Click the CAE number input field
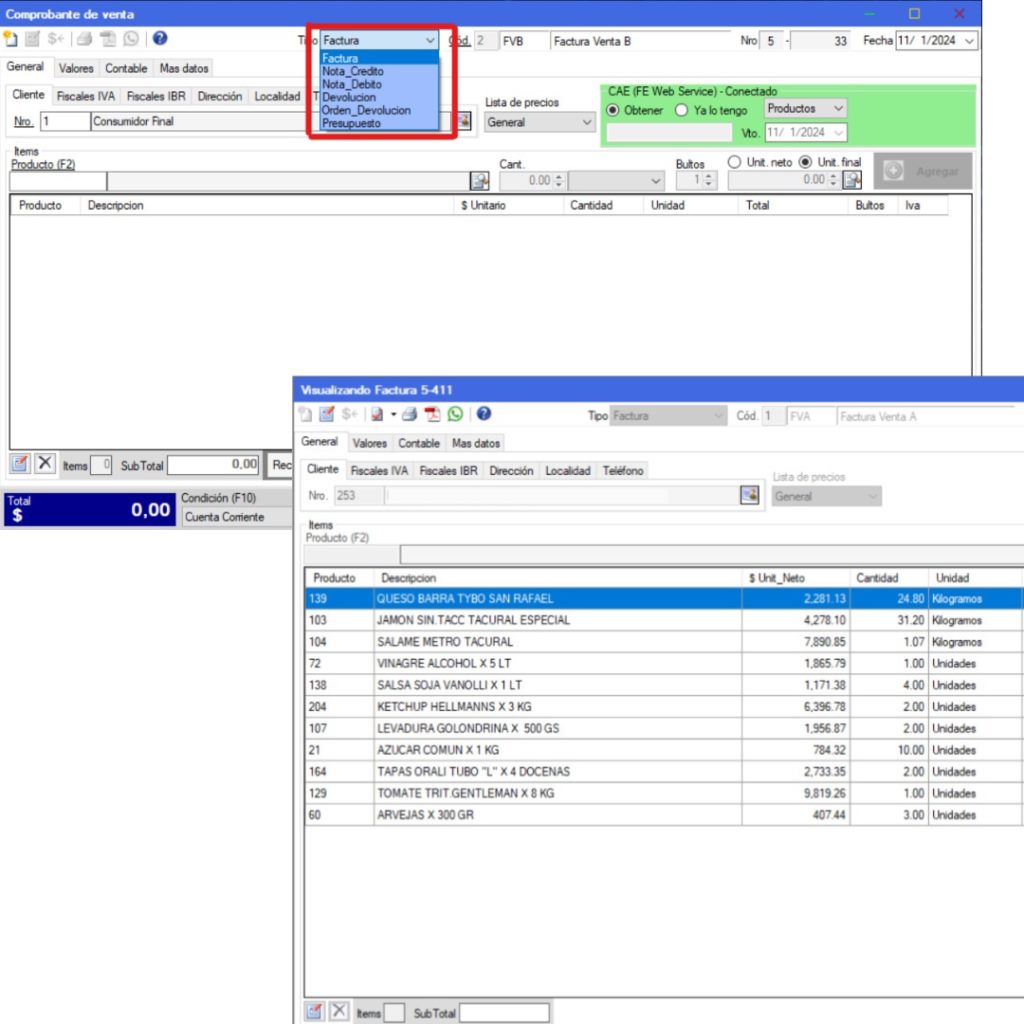 coord(669,133)
